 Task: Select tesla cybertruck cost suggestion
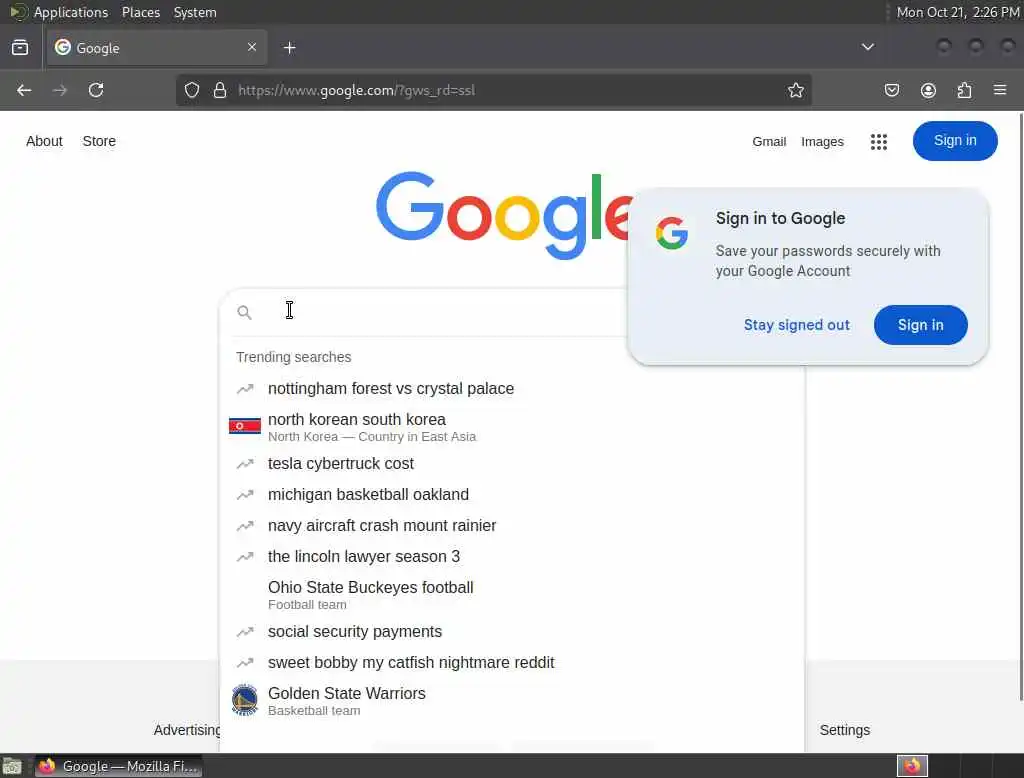point(511,464)
